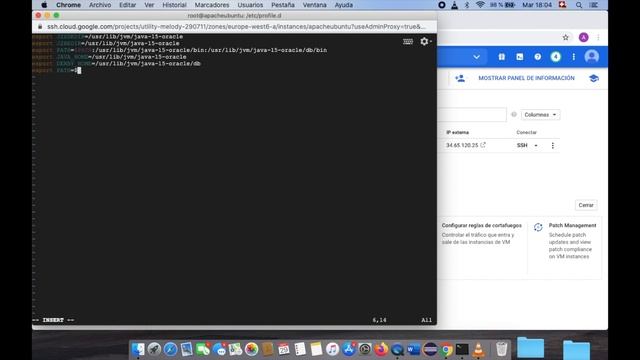
Task: Click the Wi-Fi status icon
Action: 480,5
